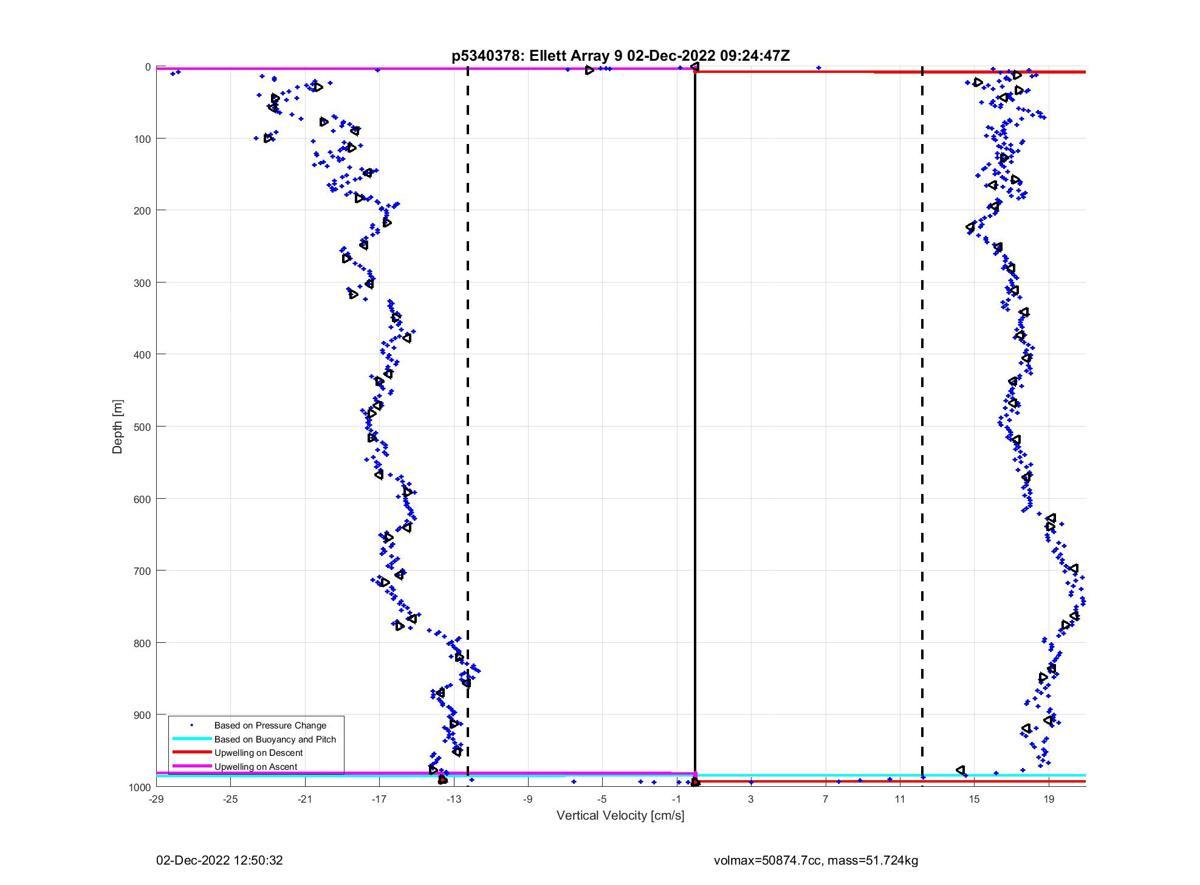Viewport: 1200px width, 885px height.
Task: Click the x-axis tick label -25
Action: [x=230, y=799]
